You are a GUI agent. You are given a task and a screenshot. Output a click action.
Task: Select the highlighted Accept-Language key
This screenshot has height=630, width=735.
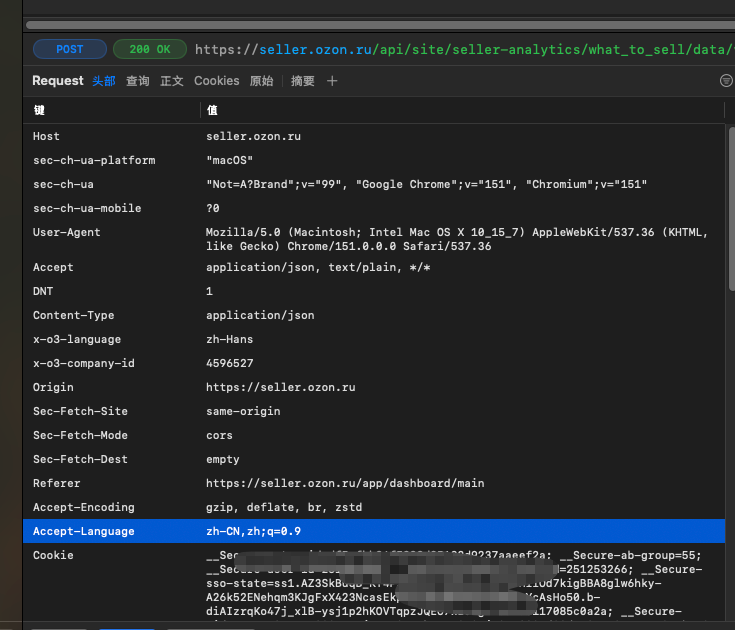point(83,531)
